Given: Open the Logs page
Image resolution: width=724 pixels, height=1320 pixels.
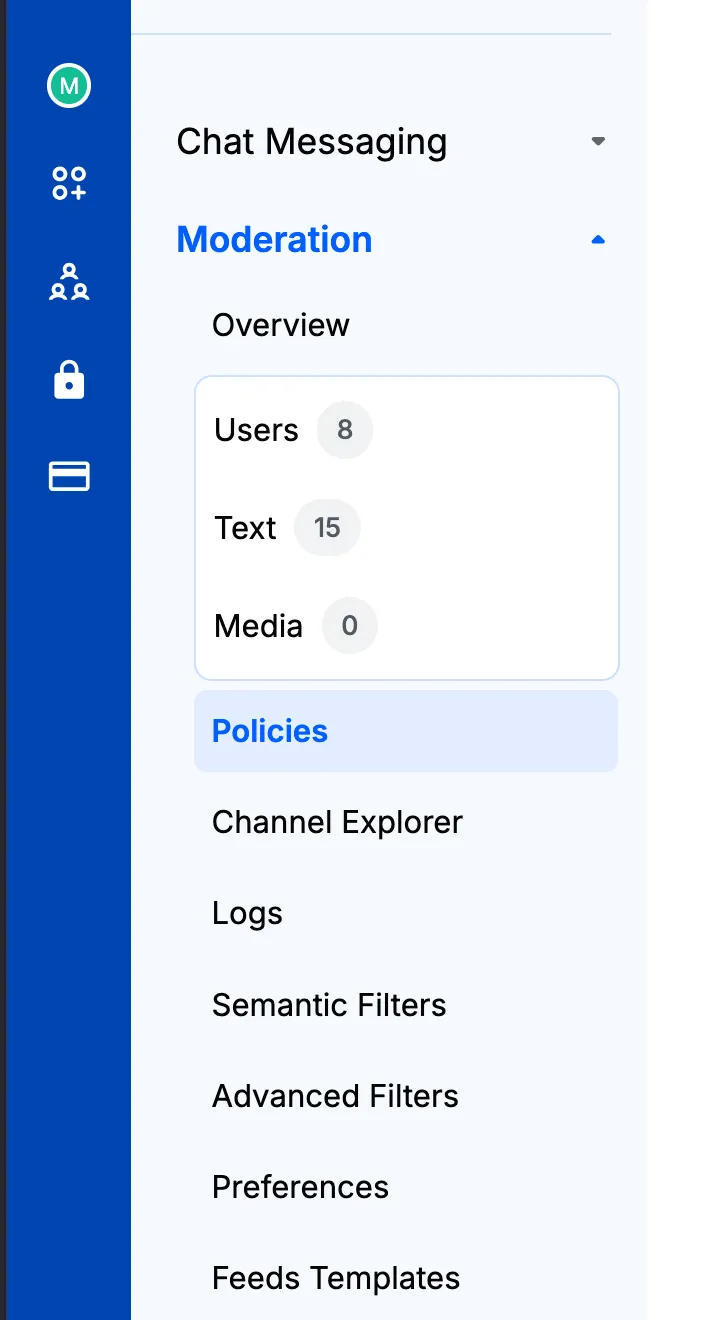Looking at the screenshot, I should pos(246,913).
